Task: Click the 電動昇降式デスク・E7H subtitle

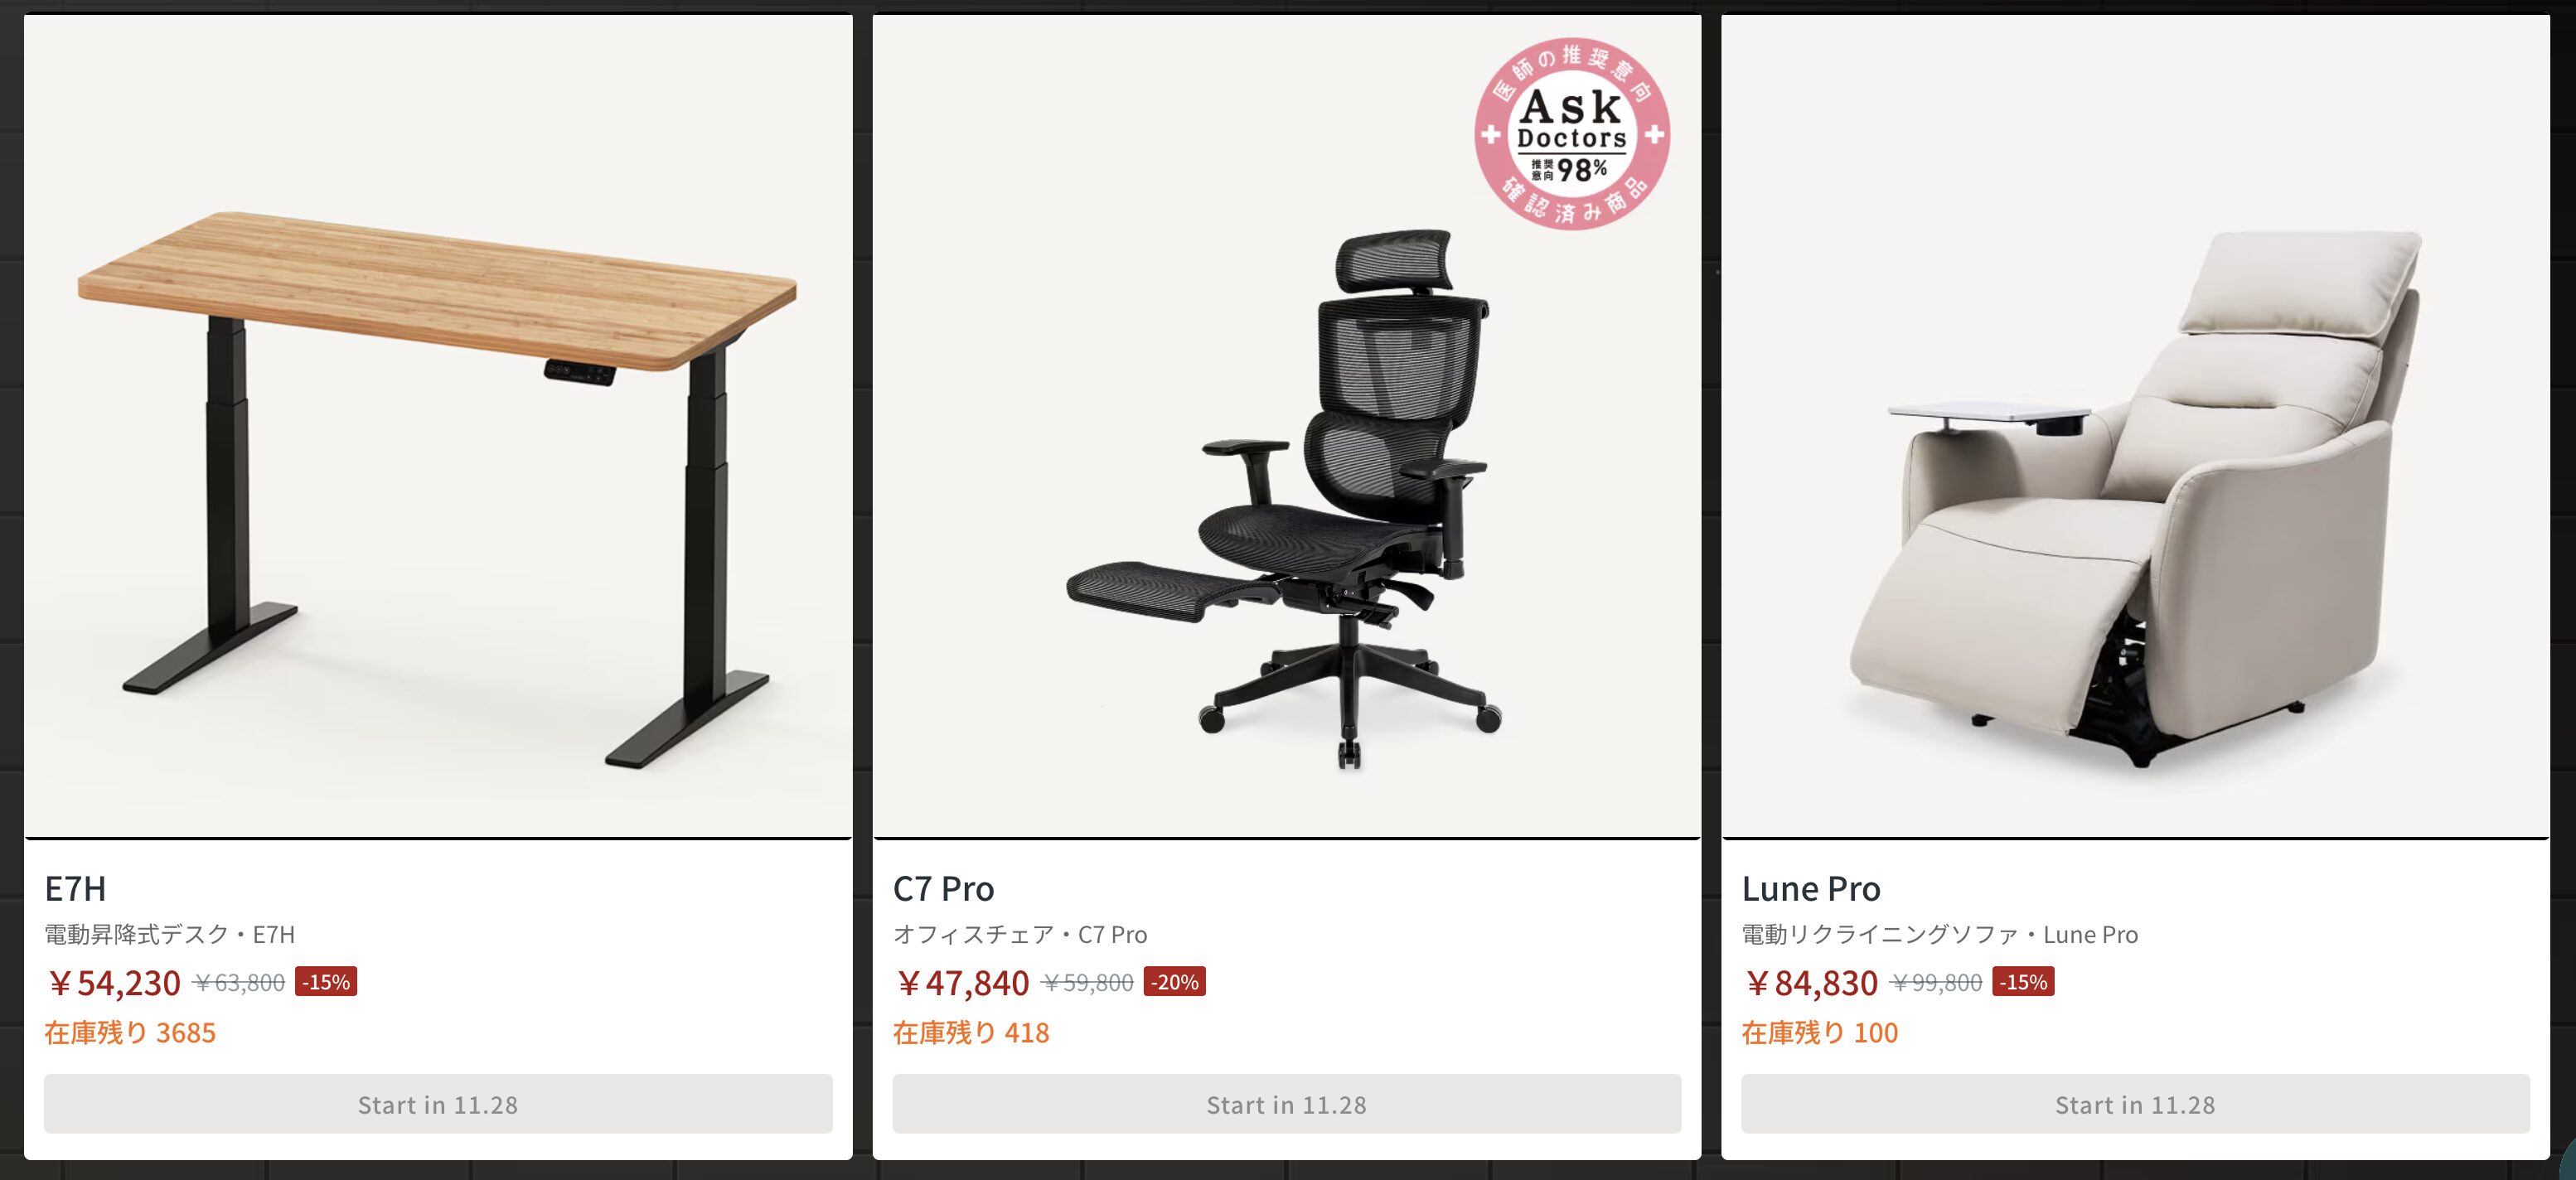Action: [169, 934]
